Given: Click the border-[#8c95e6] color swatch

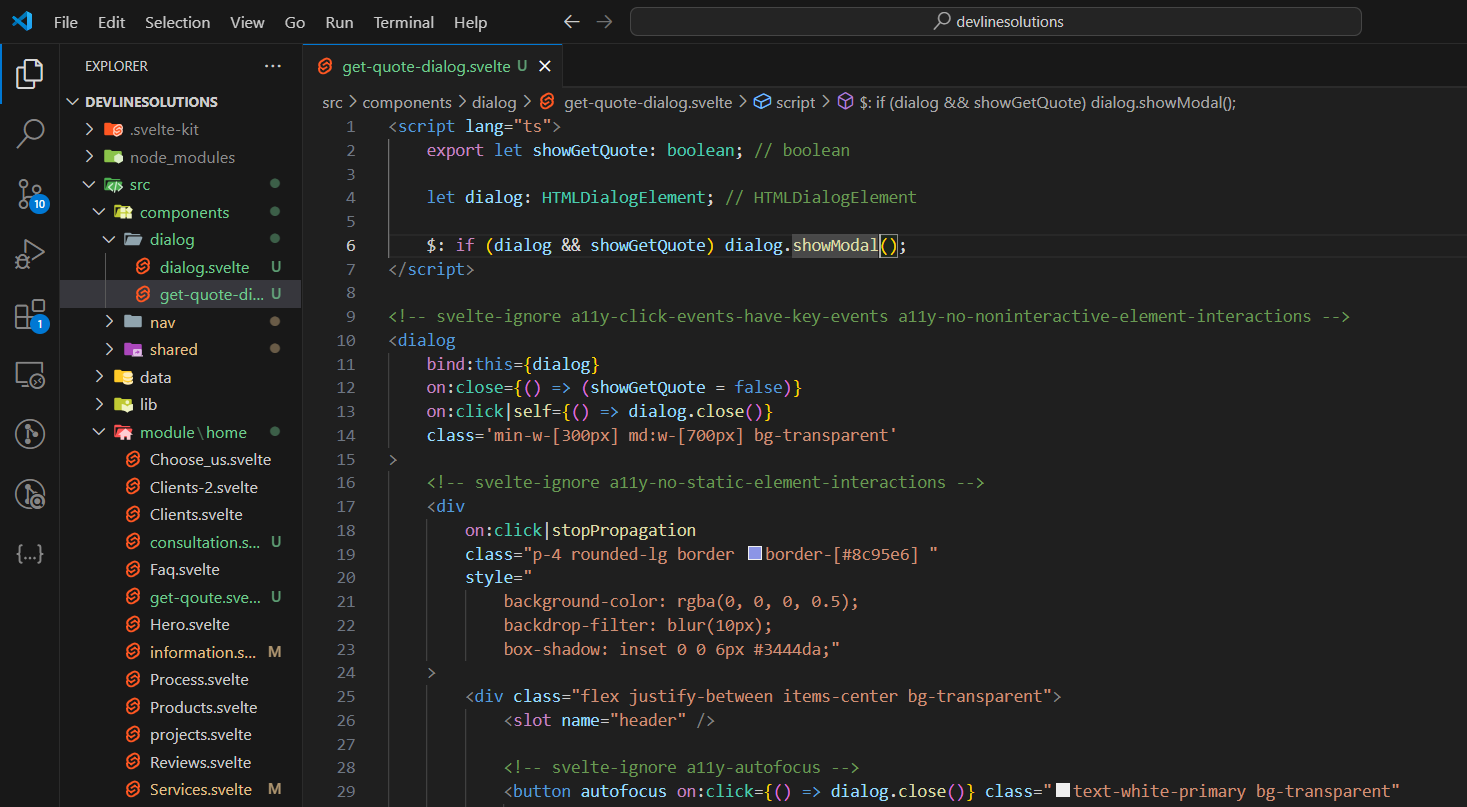Looking at the screenshot, I should point(755,553).
